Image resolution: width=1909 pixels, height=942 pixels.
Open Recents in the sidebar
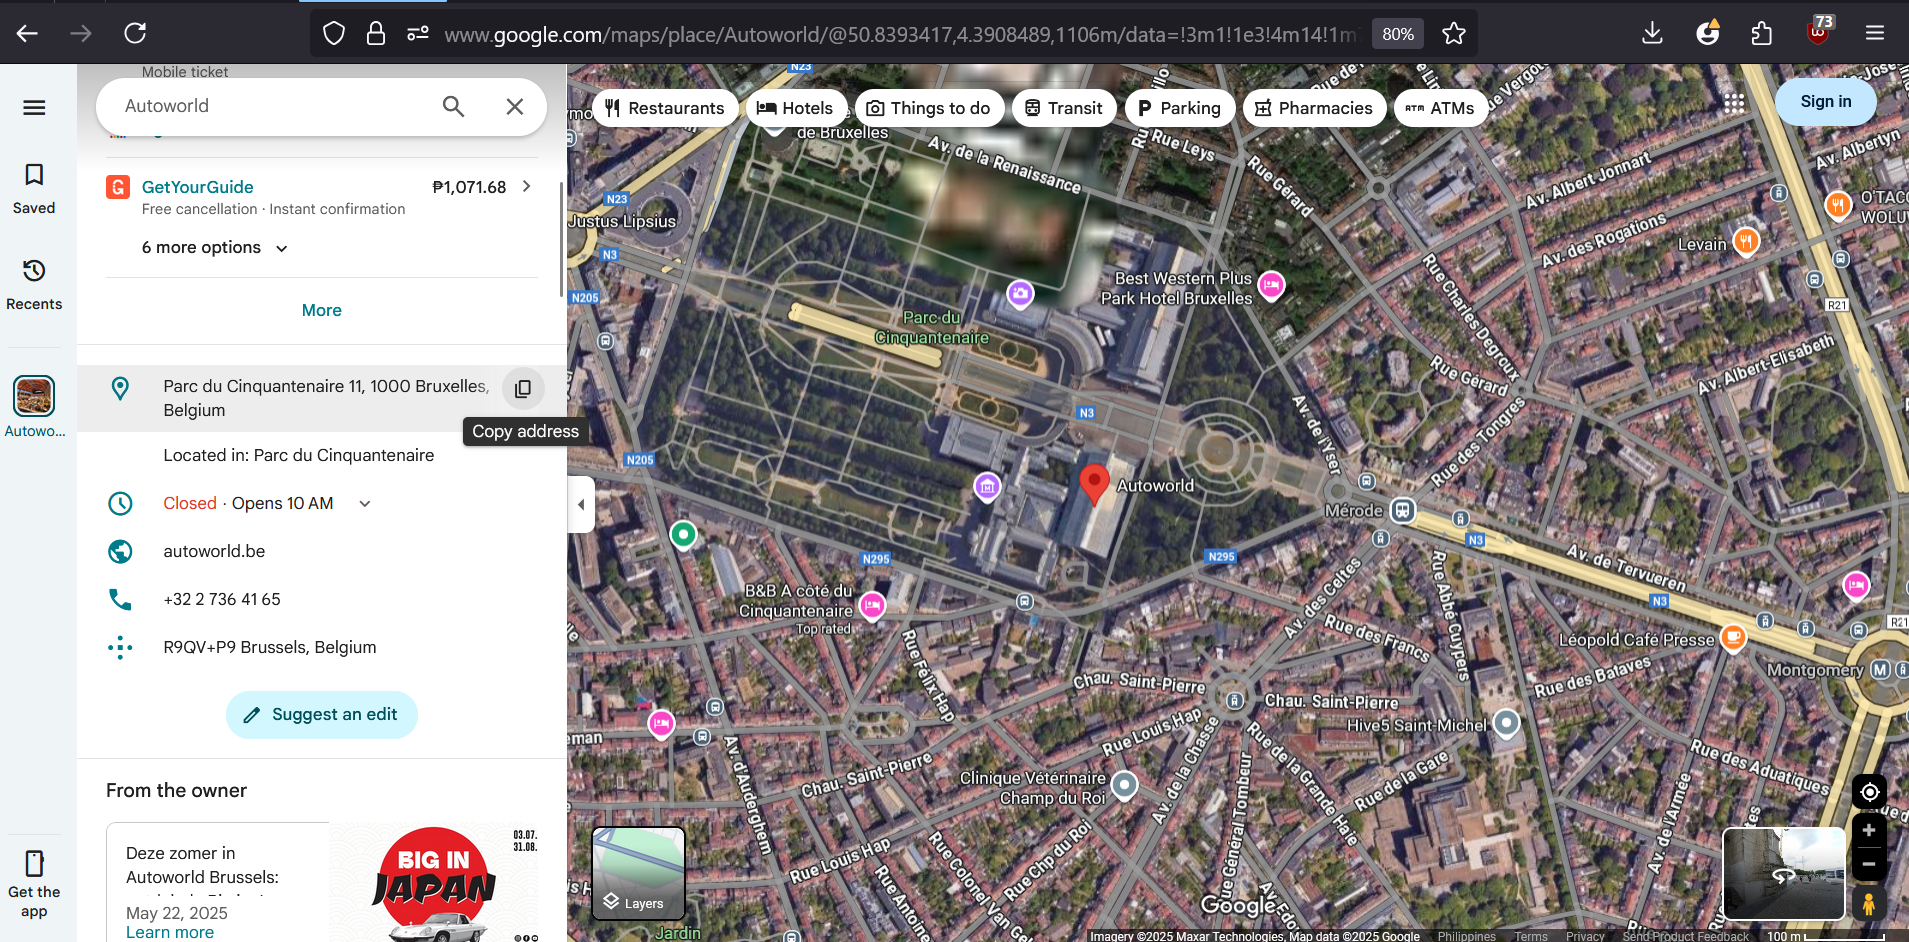34,285
